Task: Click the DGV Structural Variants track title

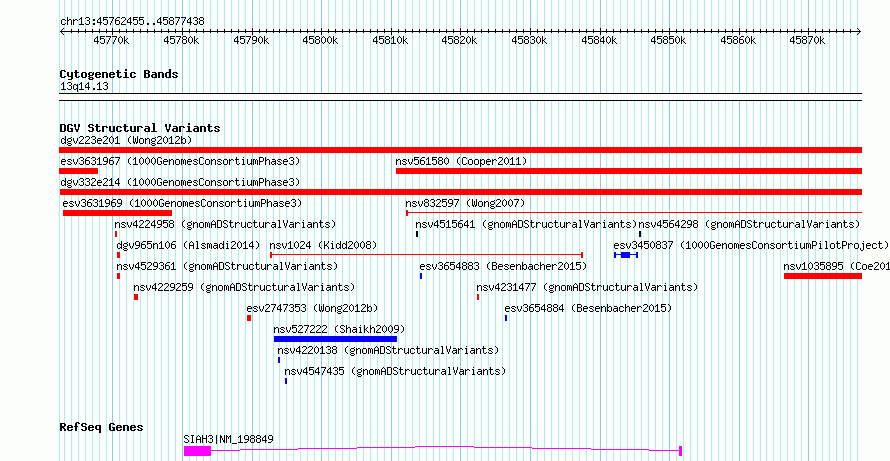Action: (x=140, y=128)
